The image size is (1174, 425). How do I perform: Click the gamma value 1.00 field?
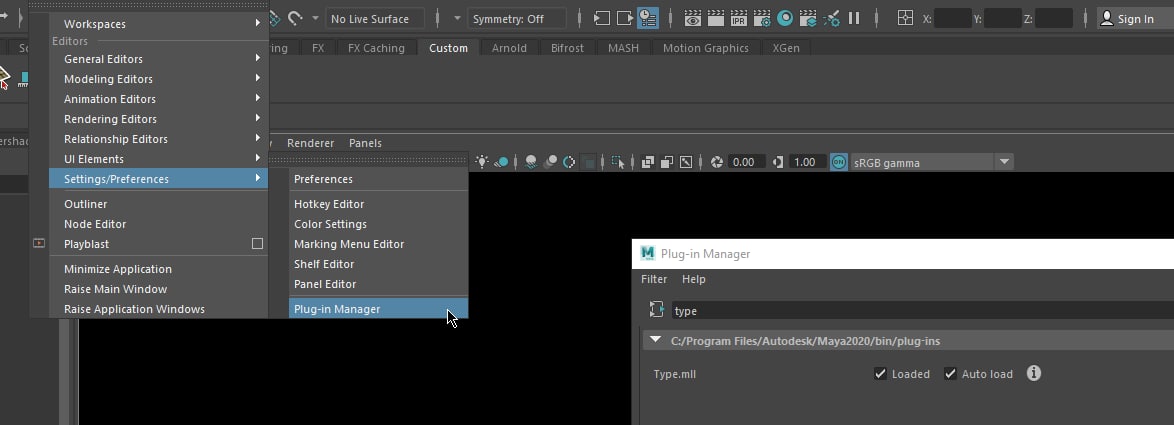click(808, 162)
